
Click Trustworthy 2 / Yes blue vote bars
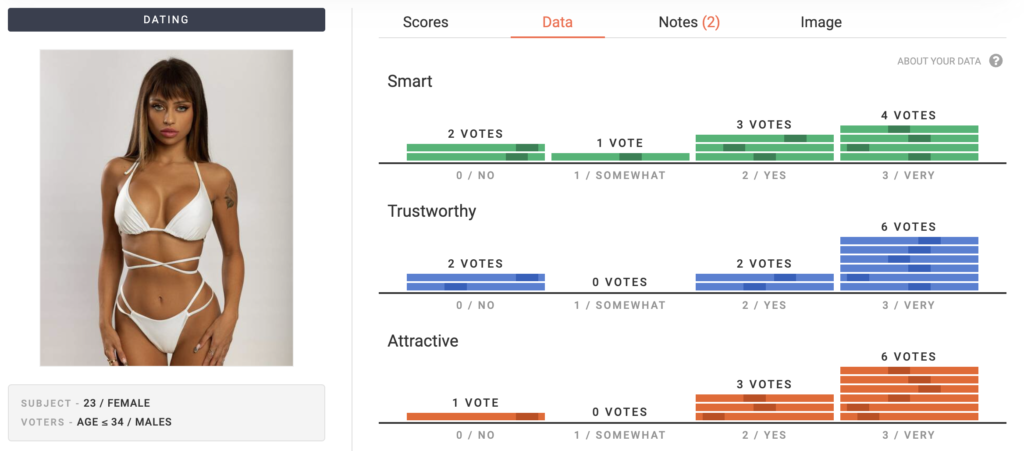click(x=764, y=281)
